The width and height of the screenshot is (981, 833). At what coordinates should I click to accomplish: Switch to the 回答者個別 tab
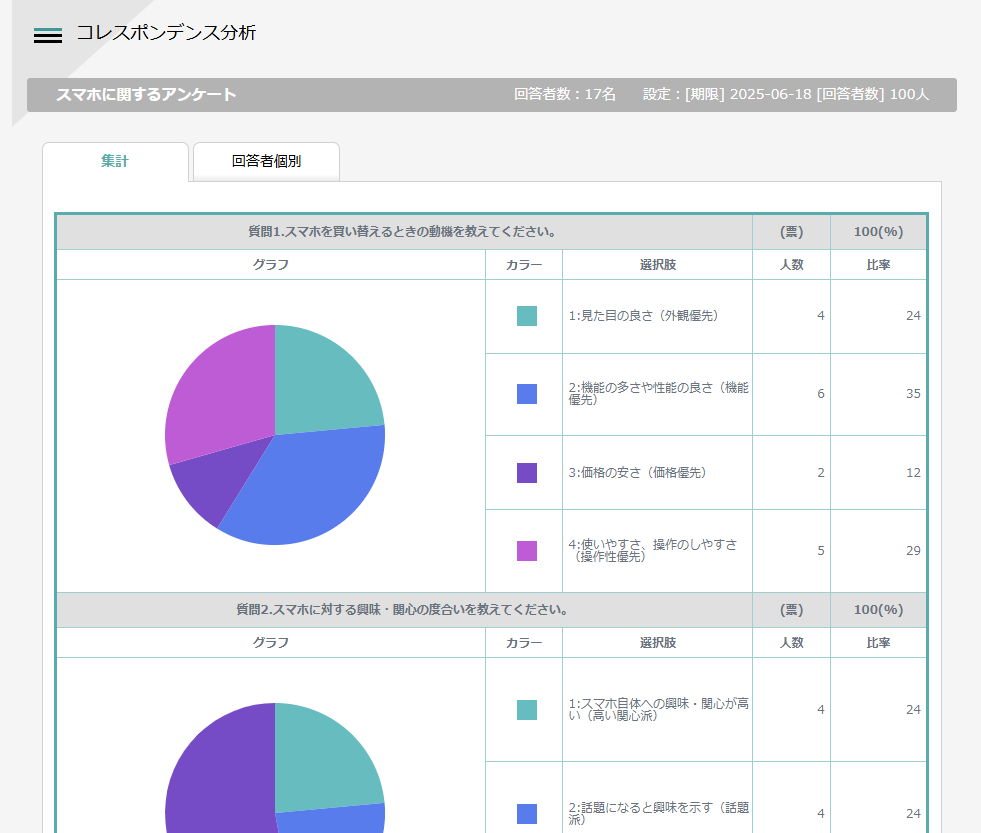pyautogui.click(x=266, y=161)
